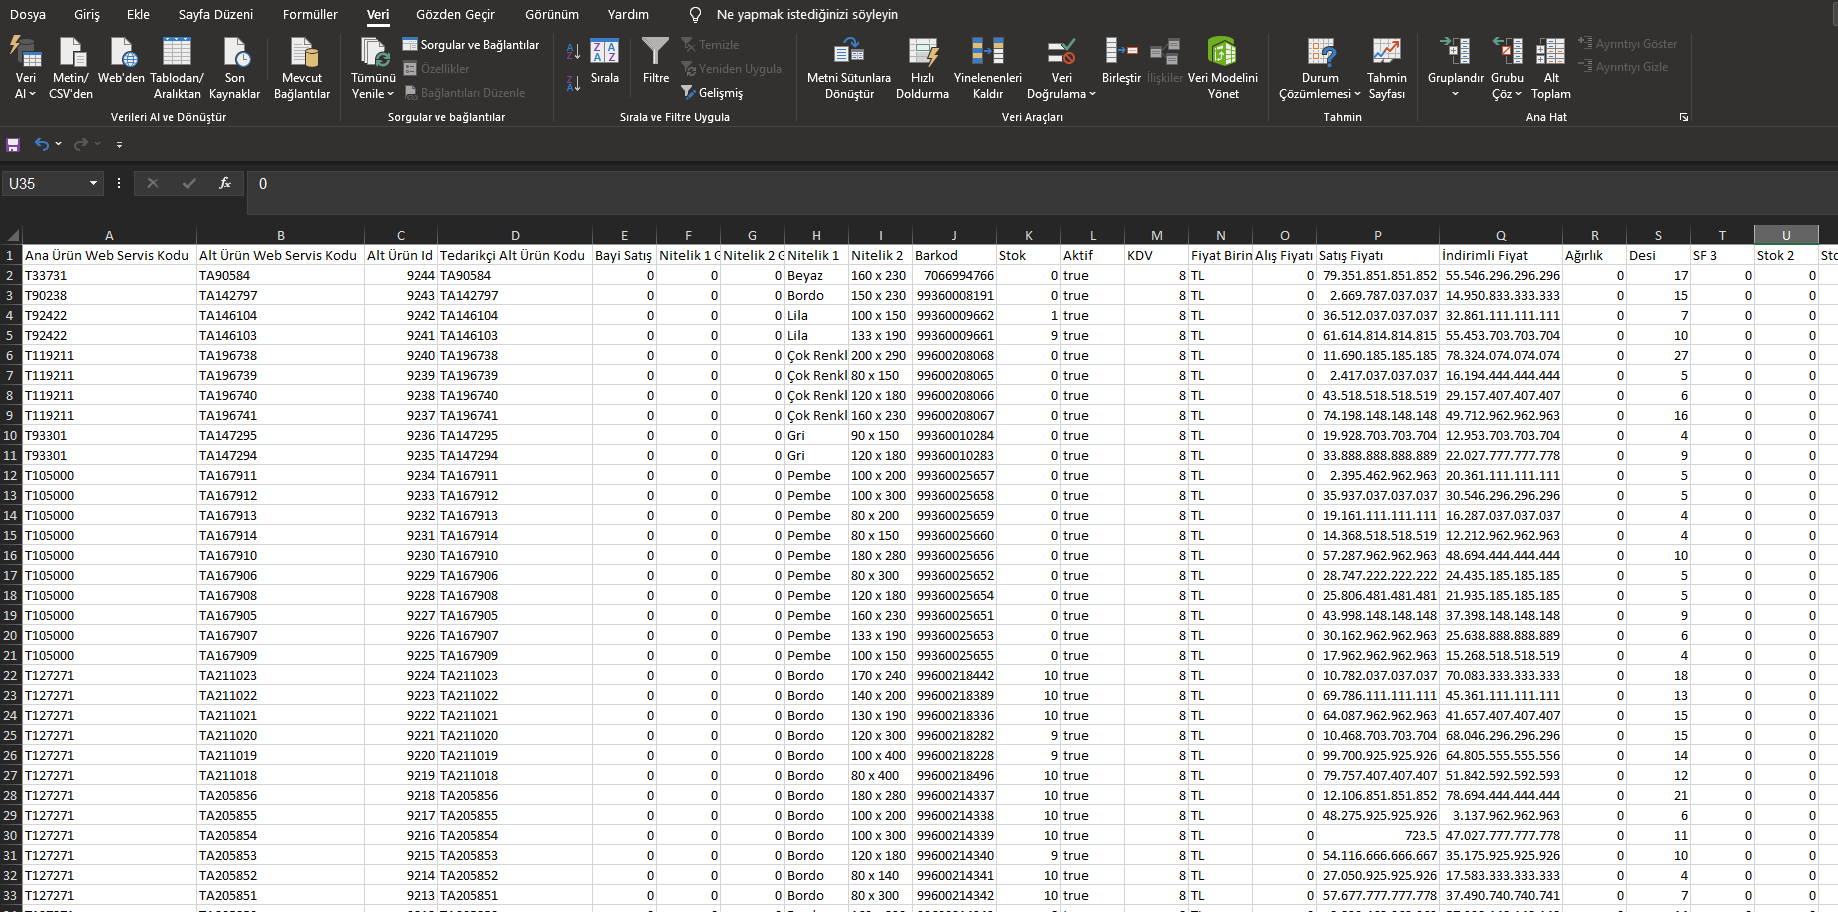Open Veri Doğrulama validation tool
This screenshot has width=1838, height=912.
pos(1061,67)
